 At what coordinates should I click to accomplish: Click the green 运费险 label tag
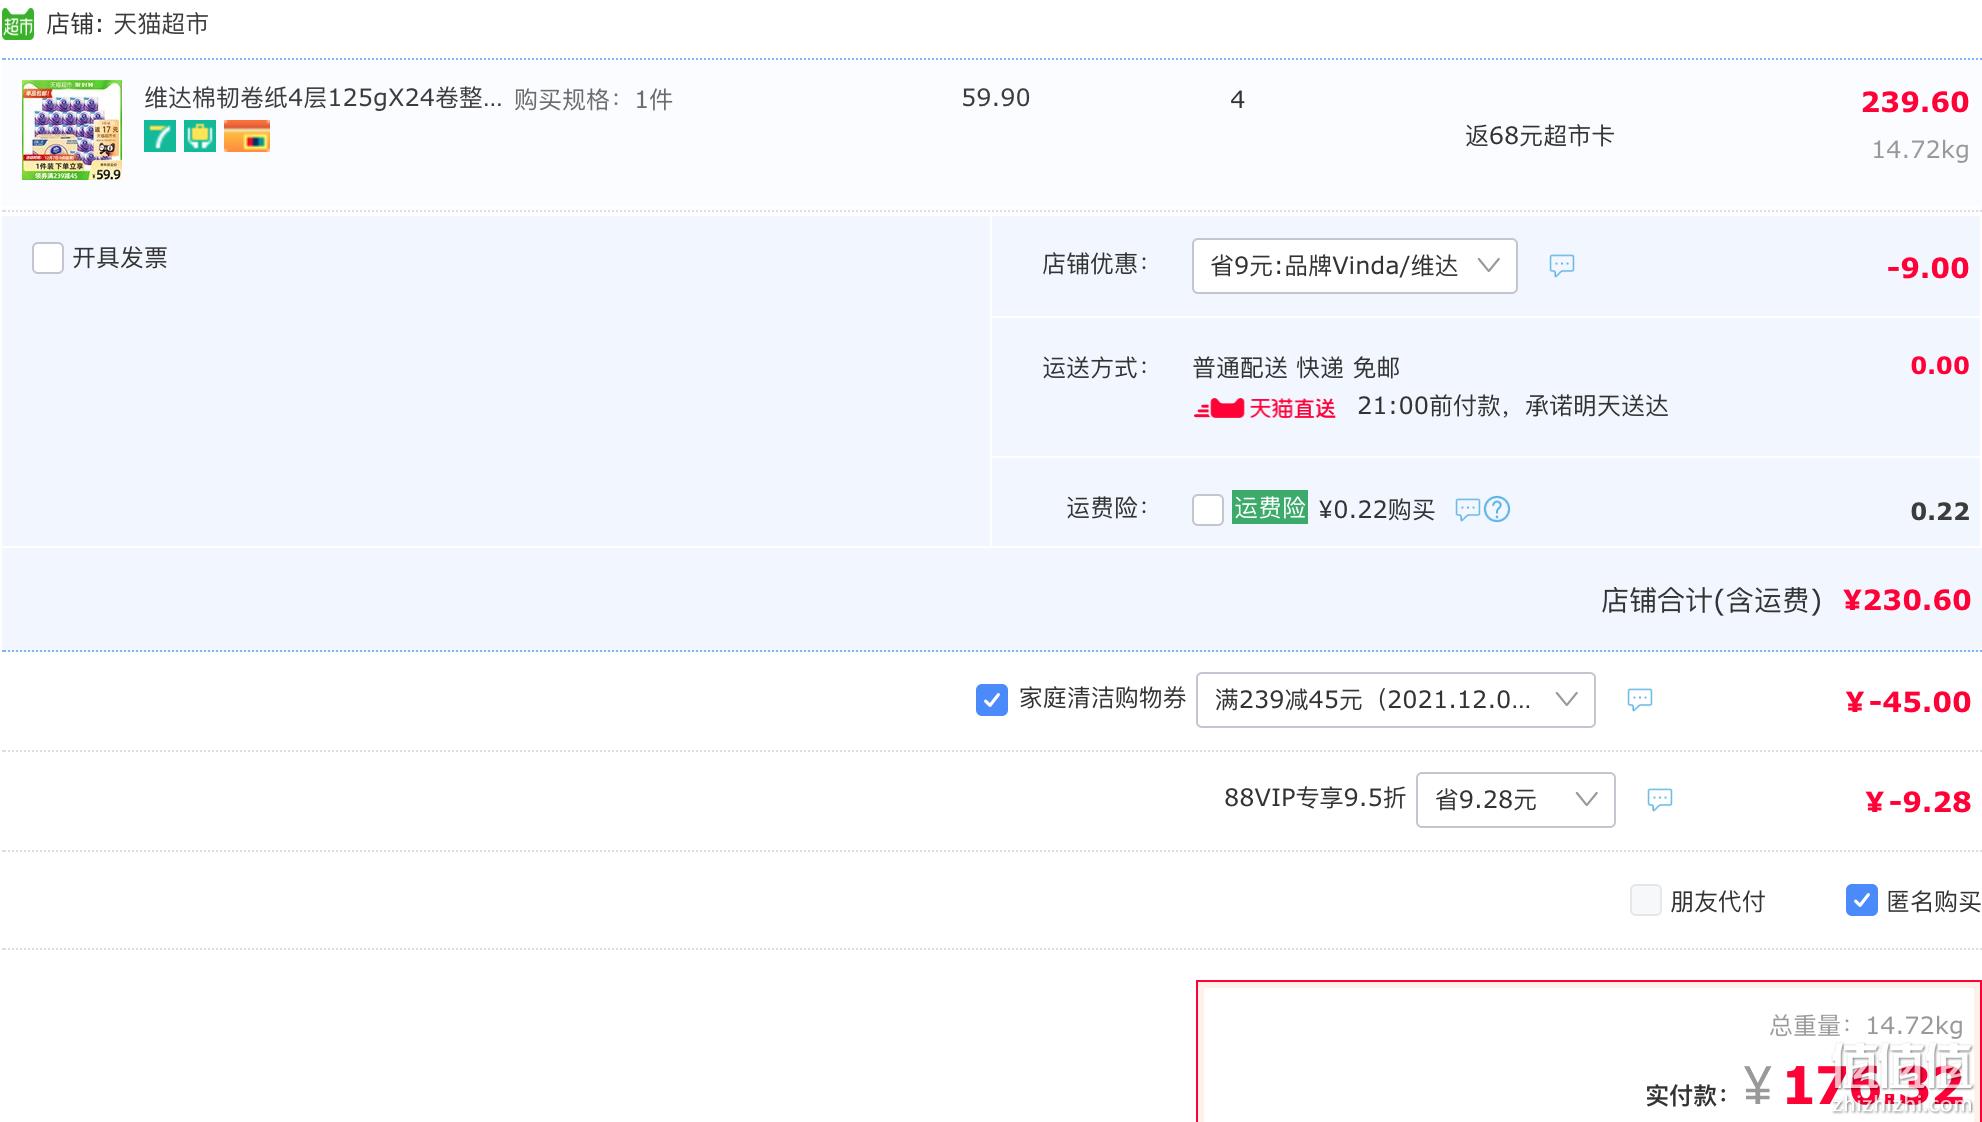1270,508
